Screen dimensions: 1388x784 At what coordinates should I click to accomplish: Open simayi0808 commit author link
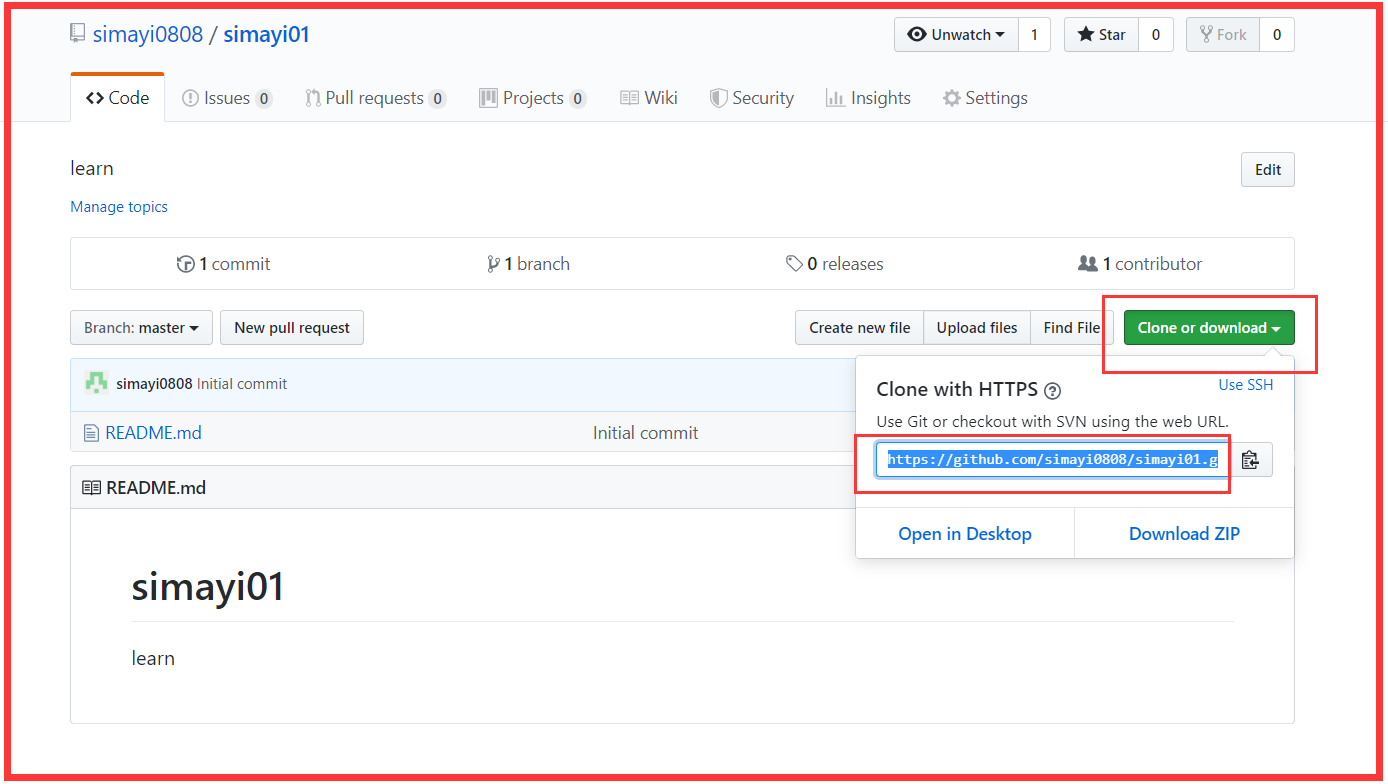tap(154, 384)
